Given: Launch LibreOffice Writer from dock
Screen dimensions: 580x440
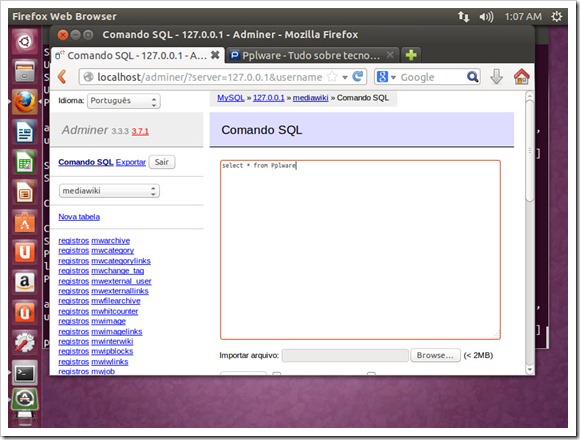Looking at the screenshot, I should 25,132.
